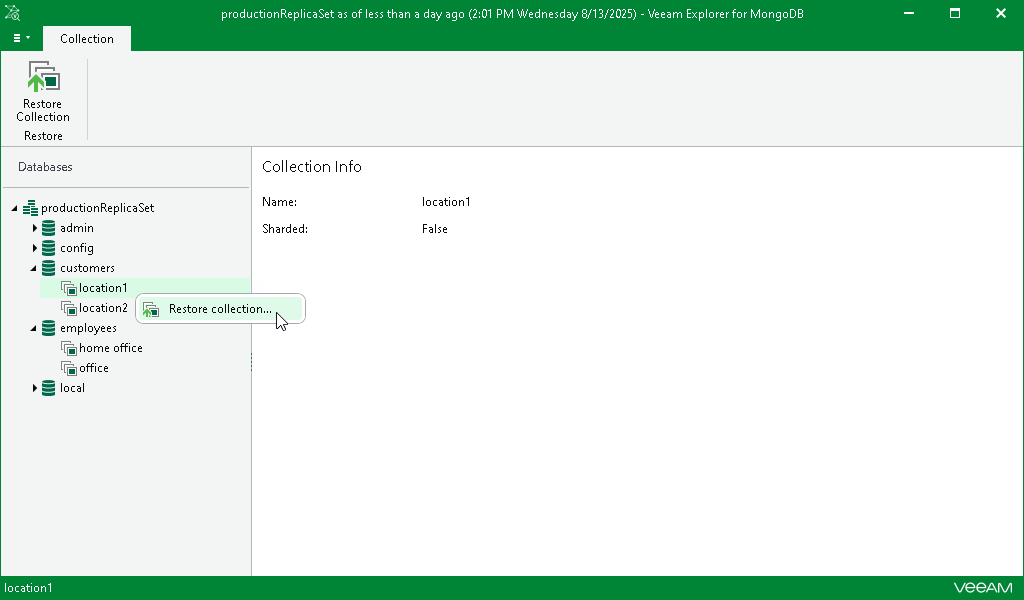
Task: Click the employees database icon
Action: [x=48, y=328]
